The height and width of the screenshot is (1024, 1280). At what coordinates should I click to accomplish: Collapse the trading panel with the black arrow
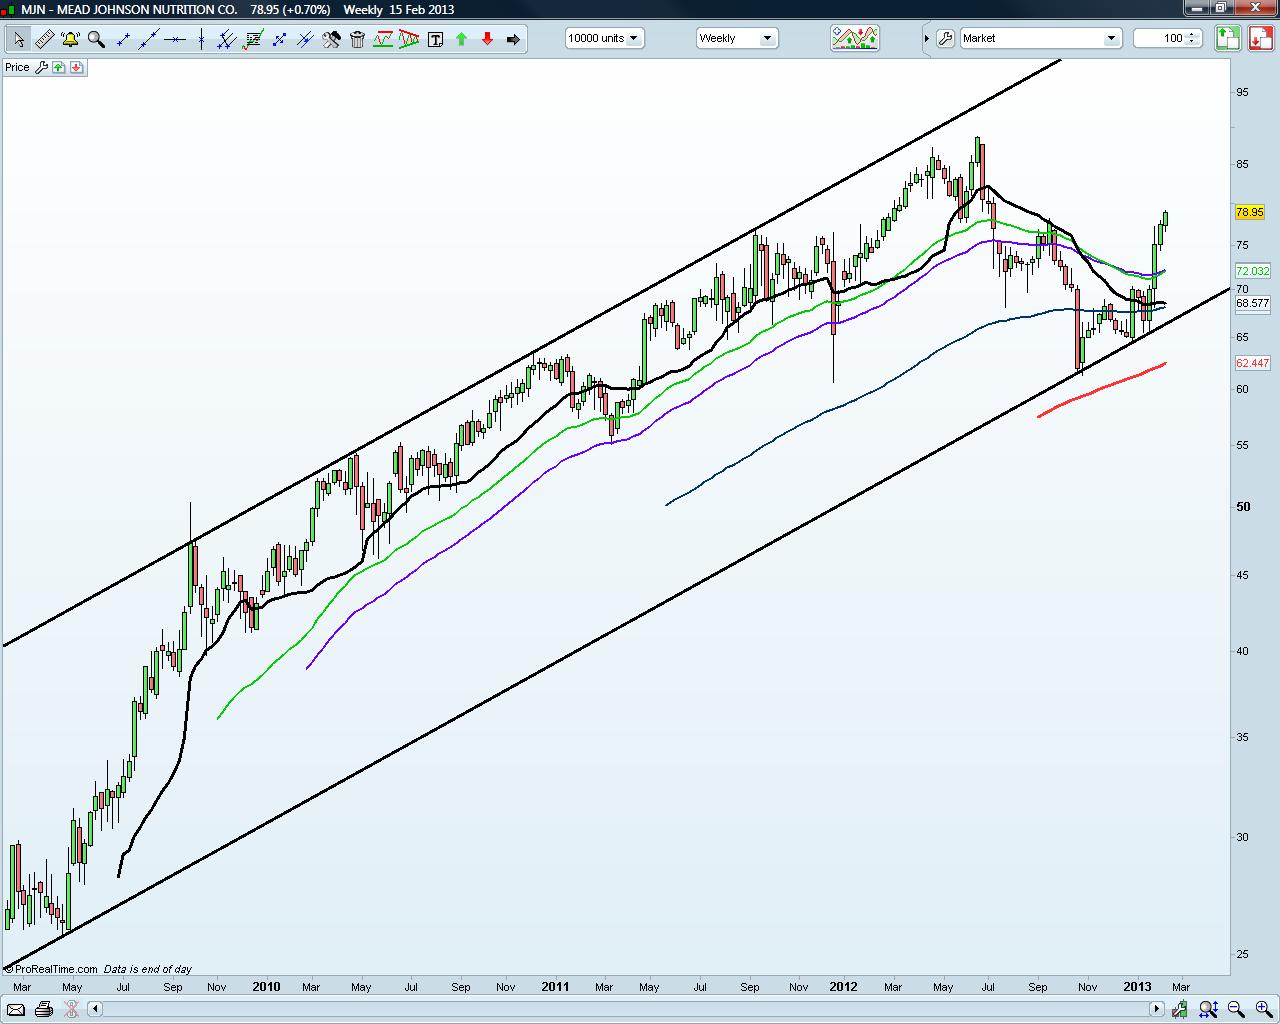pos(926,38)
